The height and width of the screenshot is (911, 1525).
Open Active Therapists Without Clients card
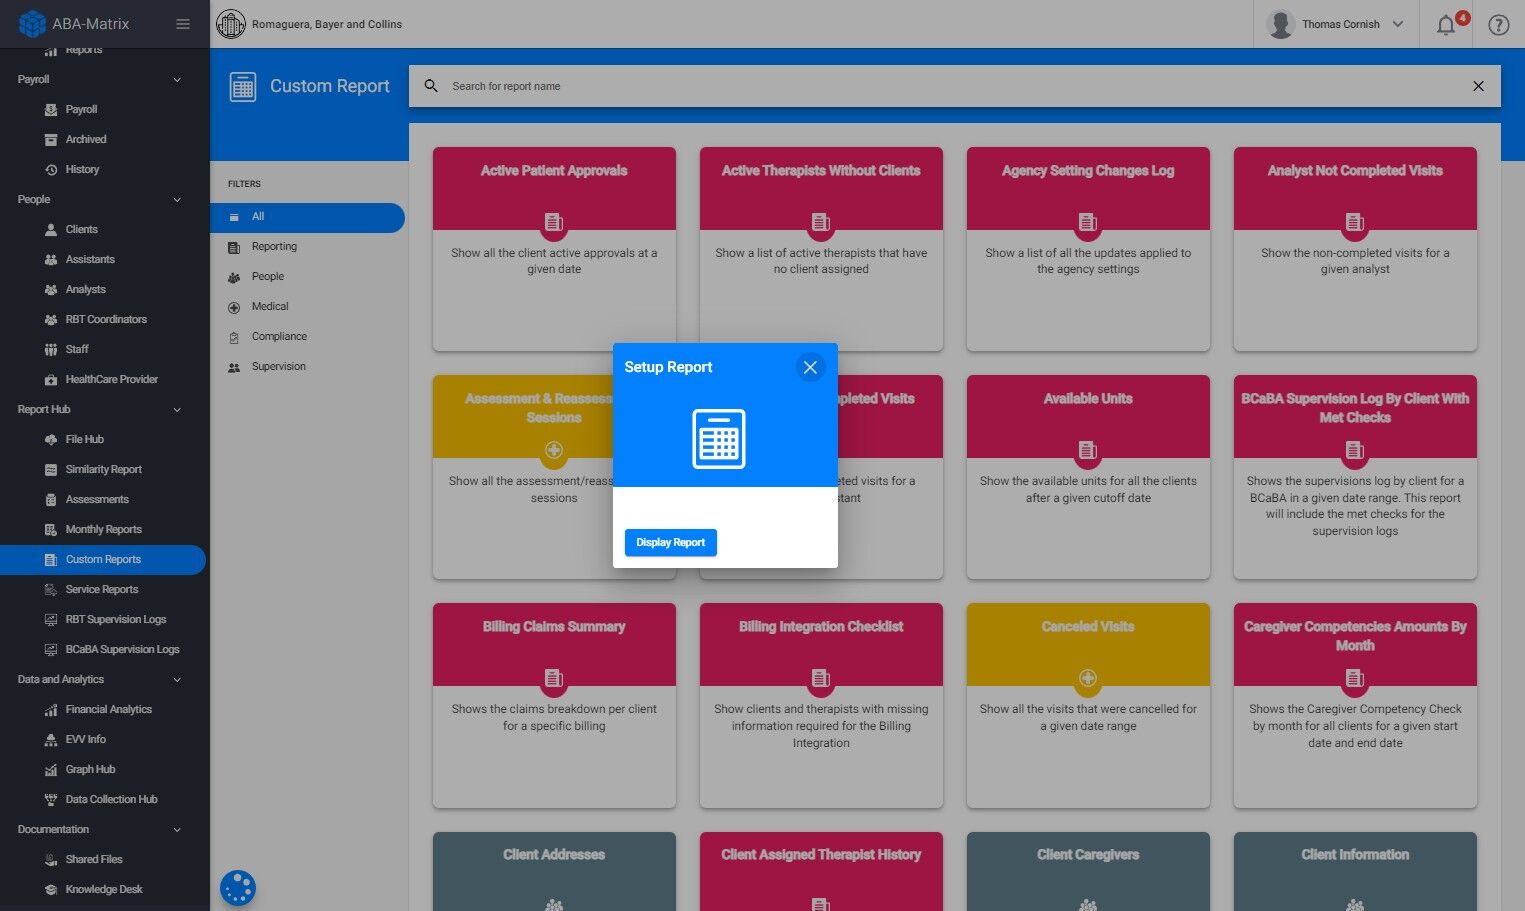[x=821, y=249]
